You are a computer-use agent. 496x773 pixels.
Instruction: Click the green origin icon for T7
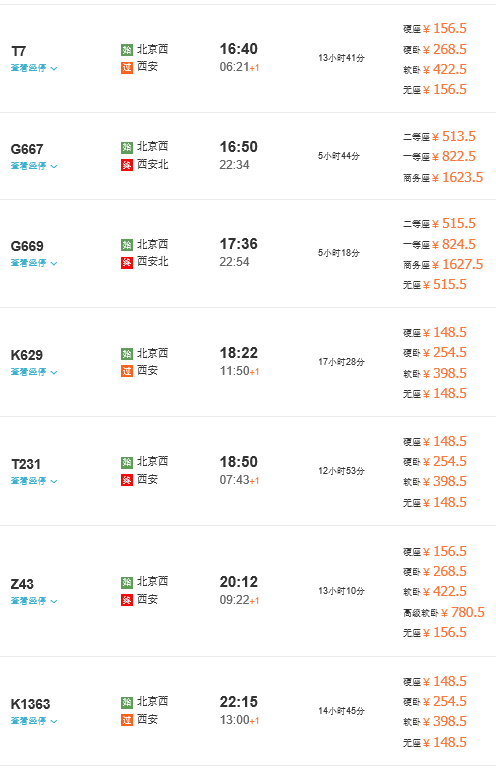pos(127,50)
